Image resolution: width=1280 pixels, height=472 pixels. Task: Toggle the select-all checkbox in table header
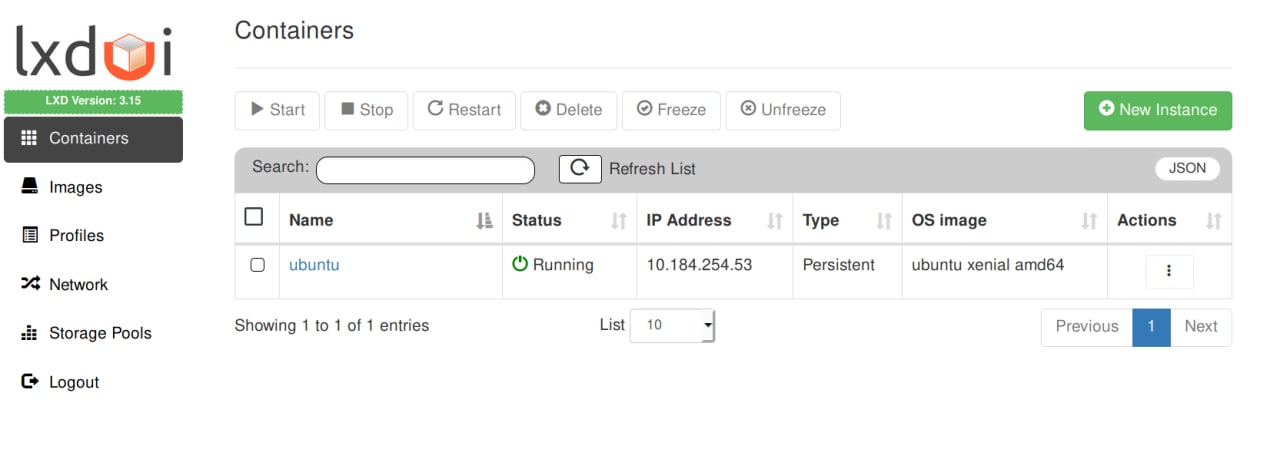click(x=254, y=217)
